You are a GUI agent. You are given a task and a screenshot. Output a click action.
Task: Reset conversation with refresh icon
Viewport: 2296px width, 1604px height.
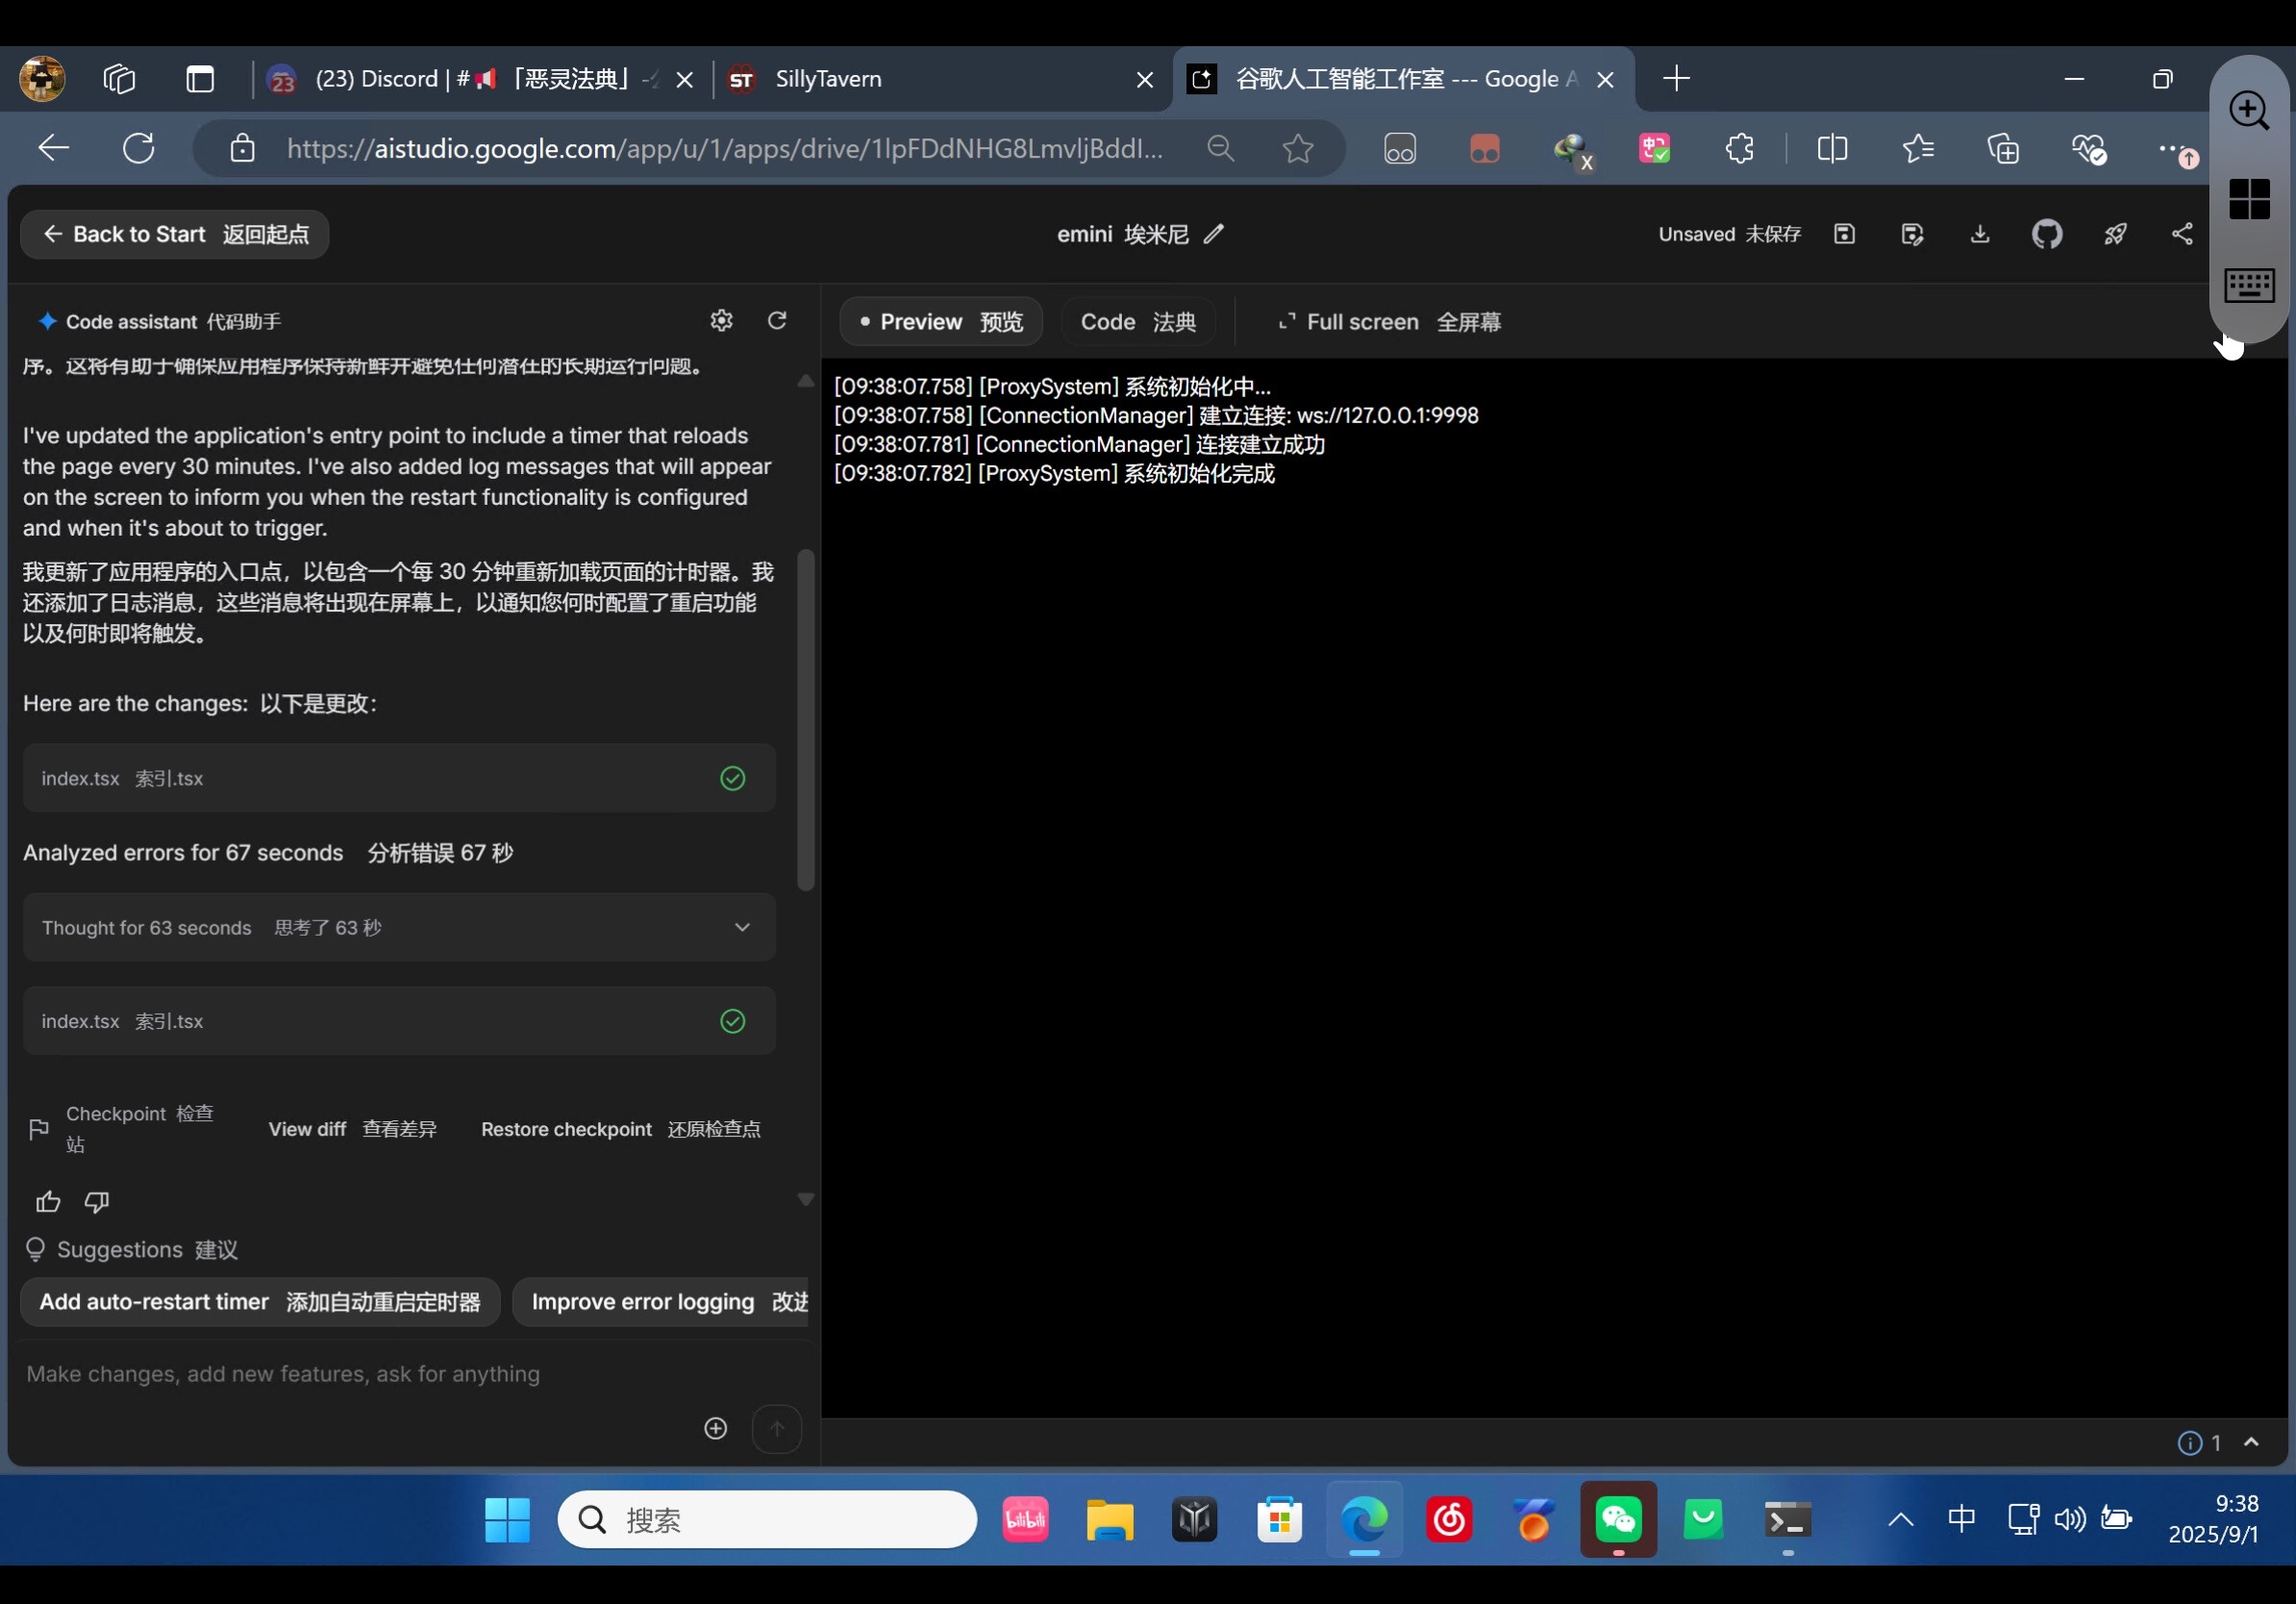coord(777,320)
